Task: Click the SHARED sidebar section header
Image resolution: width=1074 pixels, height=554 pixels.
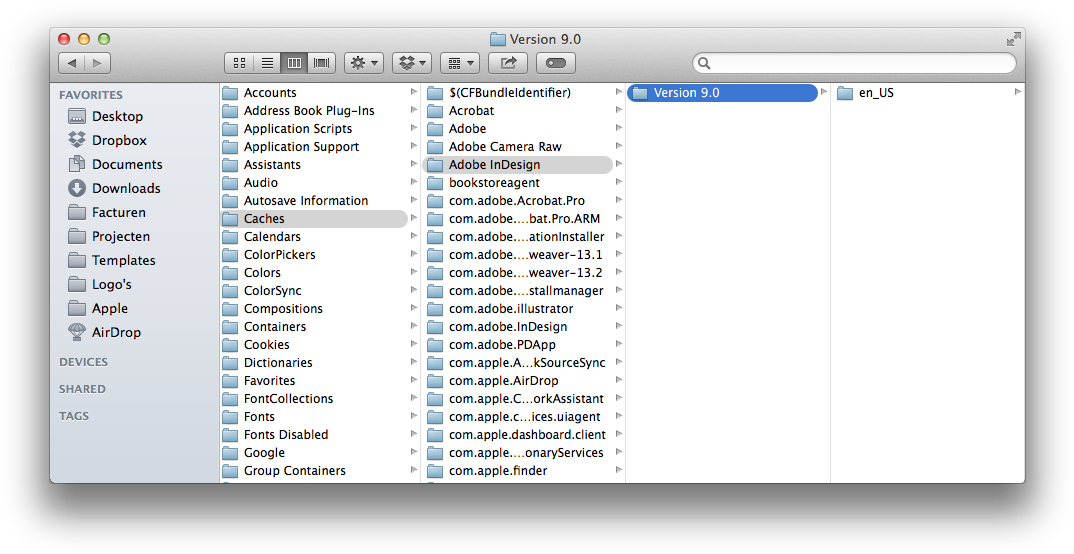Action: 82,389
